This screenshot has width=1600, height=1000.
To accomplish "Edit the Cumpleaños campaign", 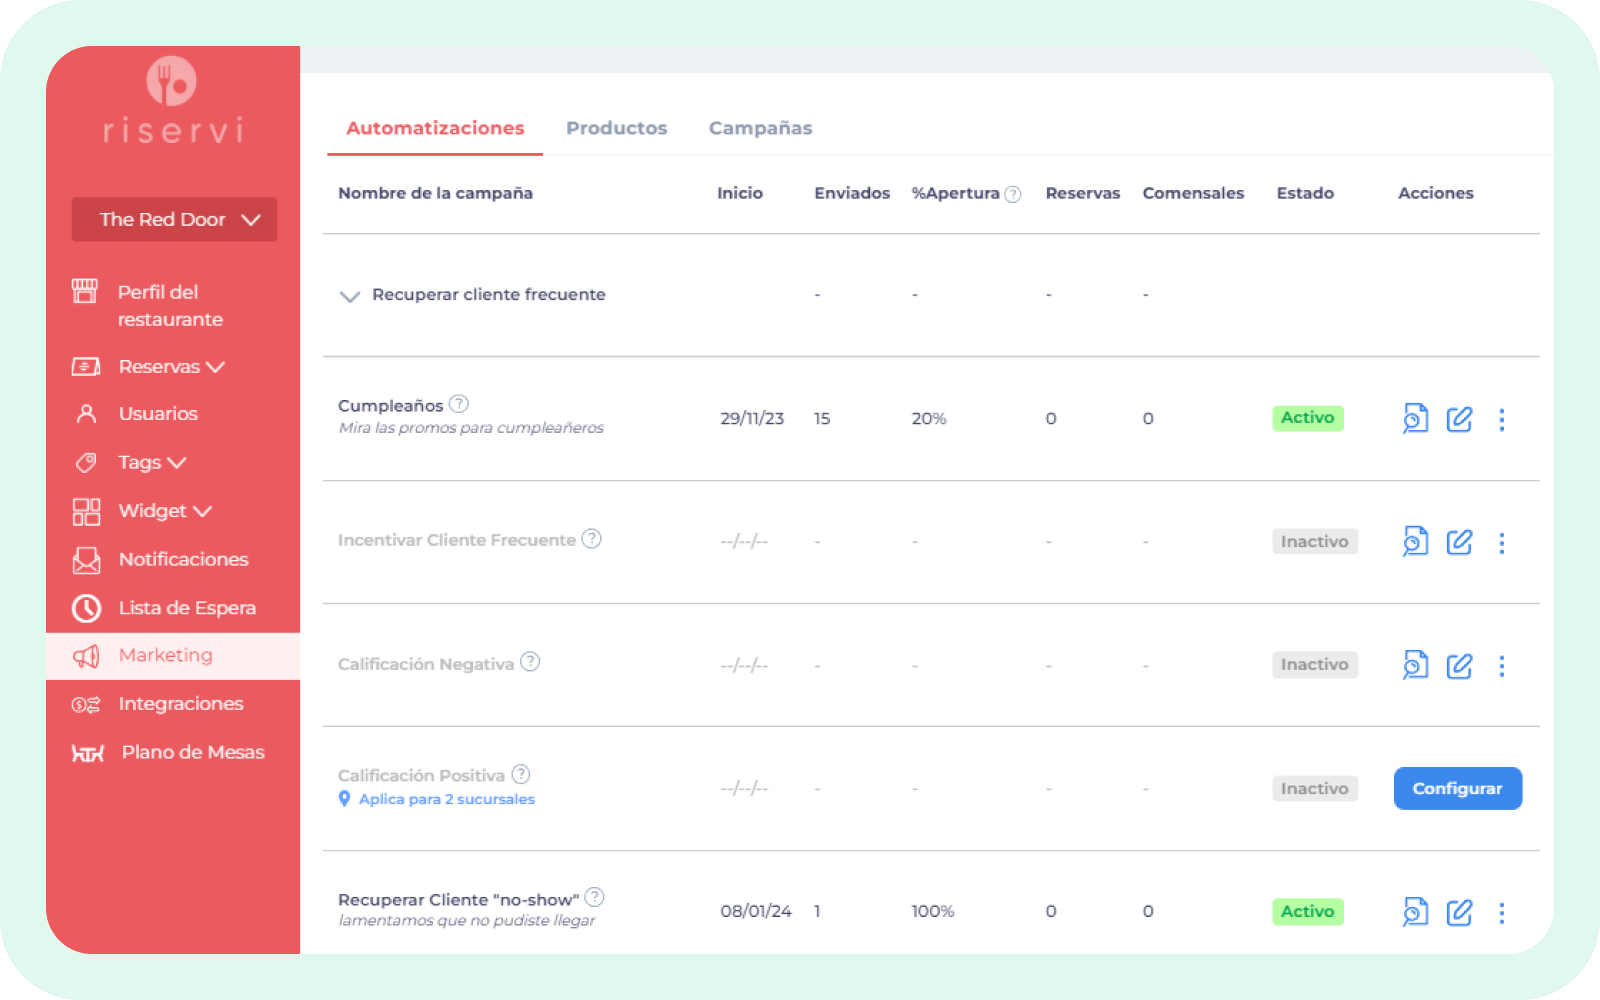I will pyautogui.click(x=1459, y=419).
